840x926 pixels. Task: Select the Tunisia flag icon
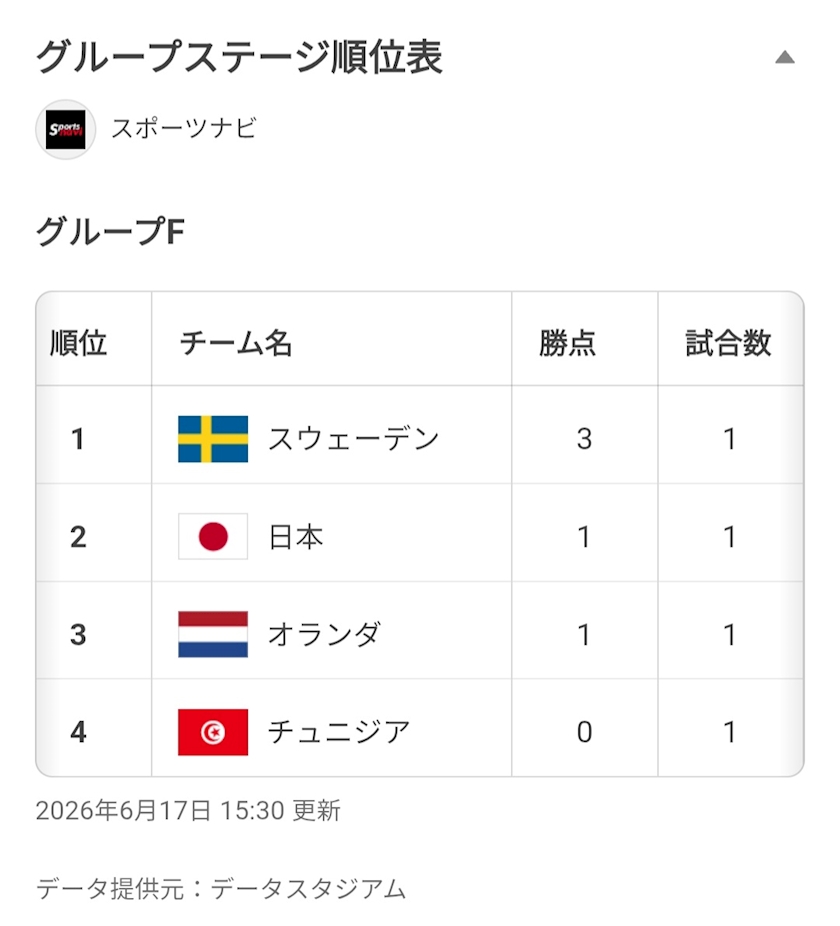(x=213, y=732)
